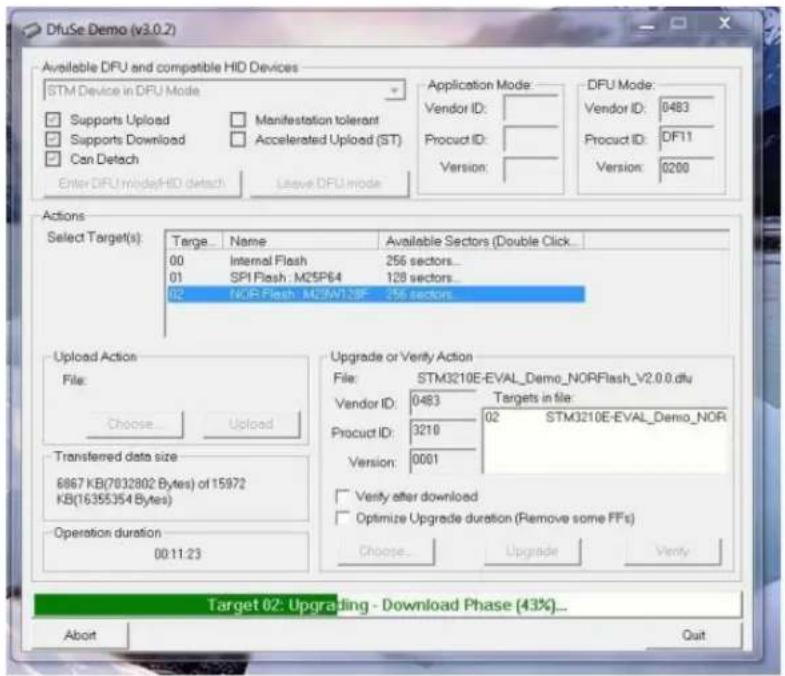Click the Upgrade button
785x676 pixels.
pos(532,552)
